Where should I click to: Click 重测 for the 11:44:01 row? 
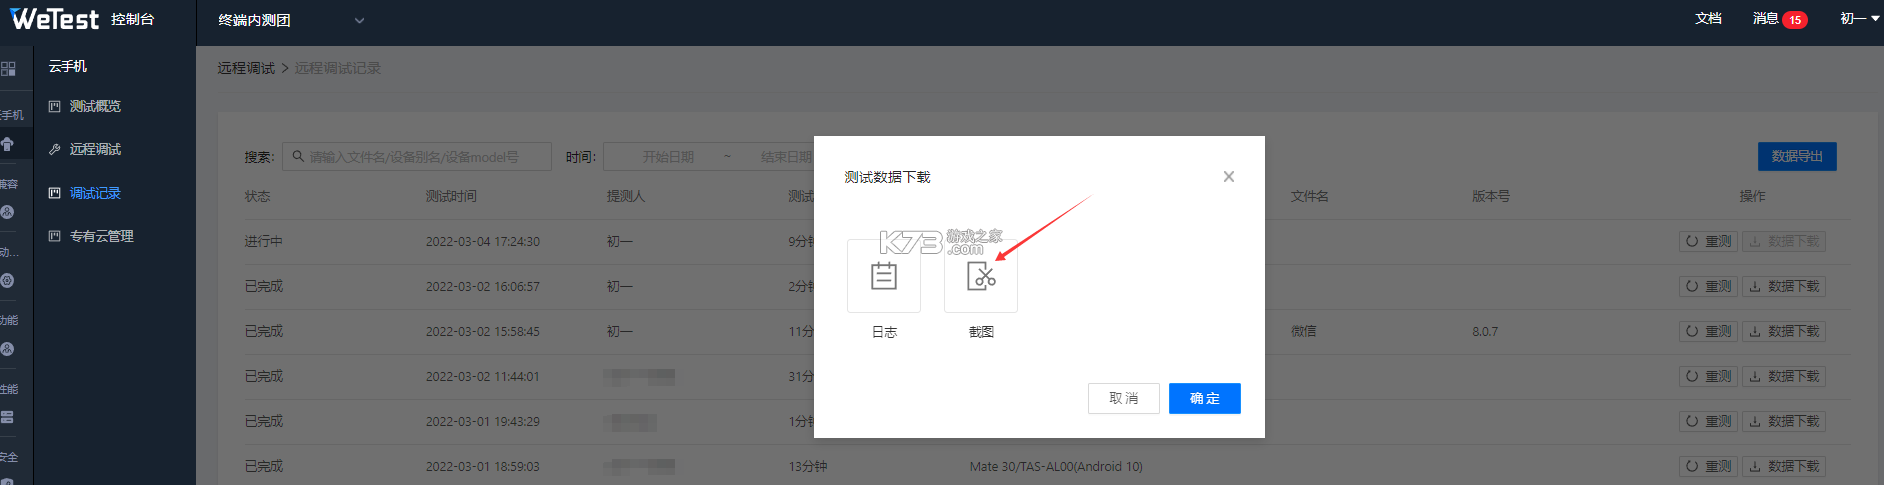click(x=1709, y=376)
